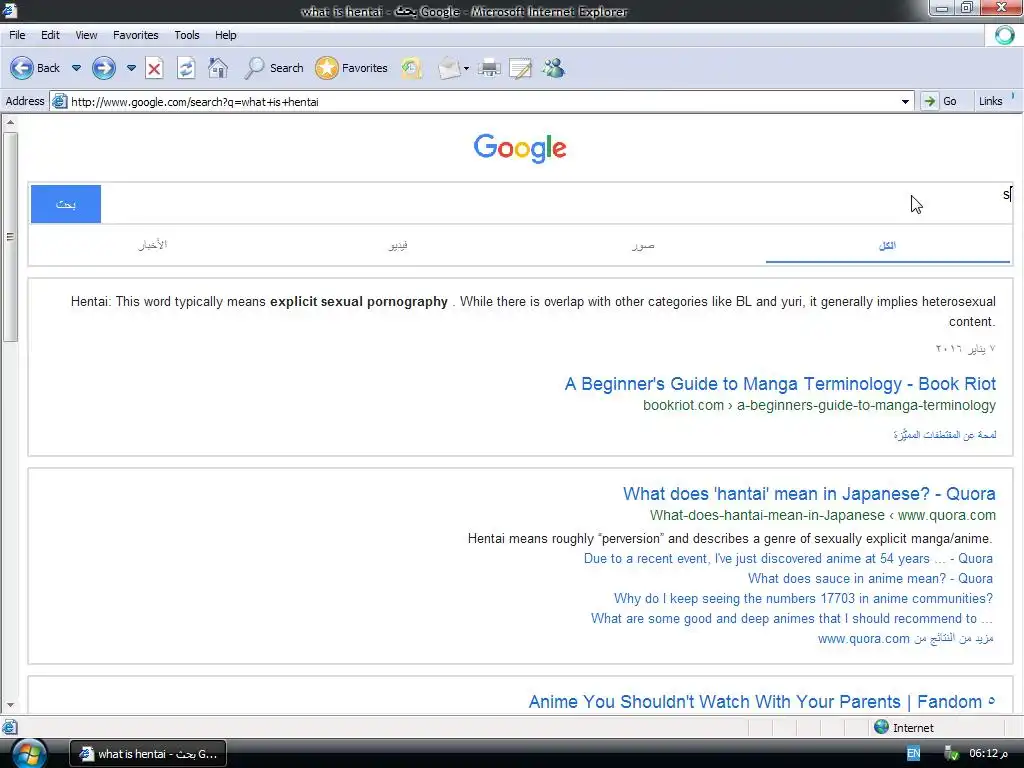Image resolution: width=1024 pixels, height=768 pixels.
Task: Click the Arabic date under the snippet
Action: [x=965, y=349]
